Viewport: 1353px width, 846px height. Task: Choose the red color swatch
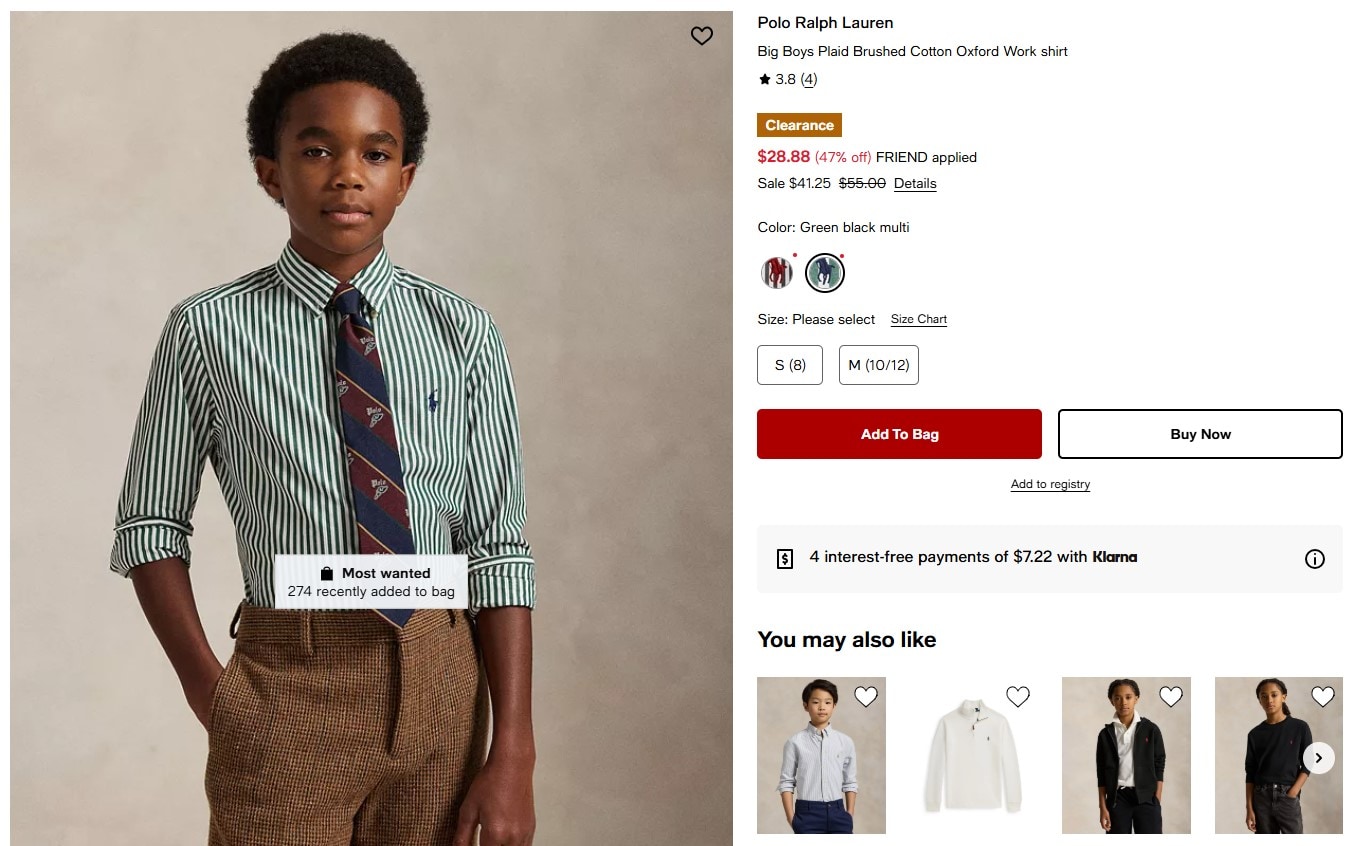[x=776, y=272]
